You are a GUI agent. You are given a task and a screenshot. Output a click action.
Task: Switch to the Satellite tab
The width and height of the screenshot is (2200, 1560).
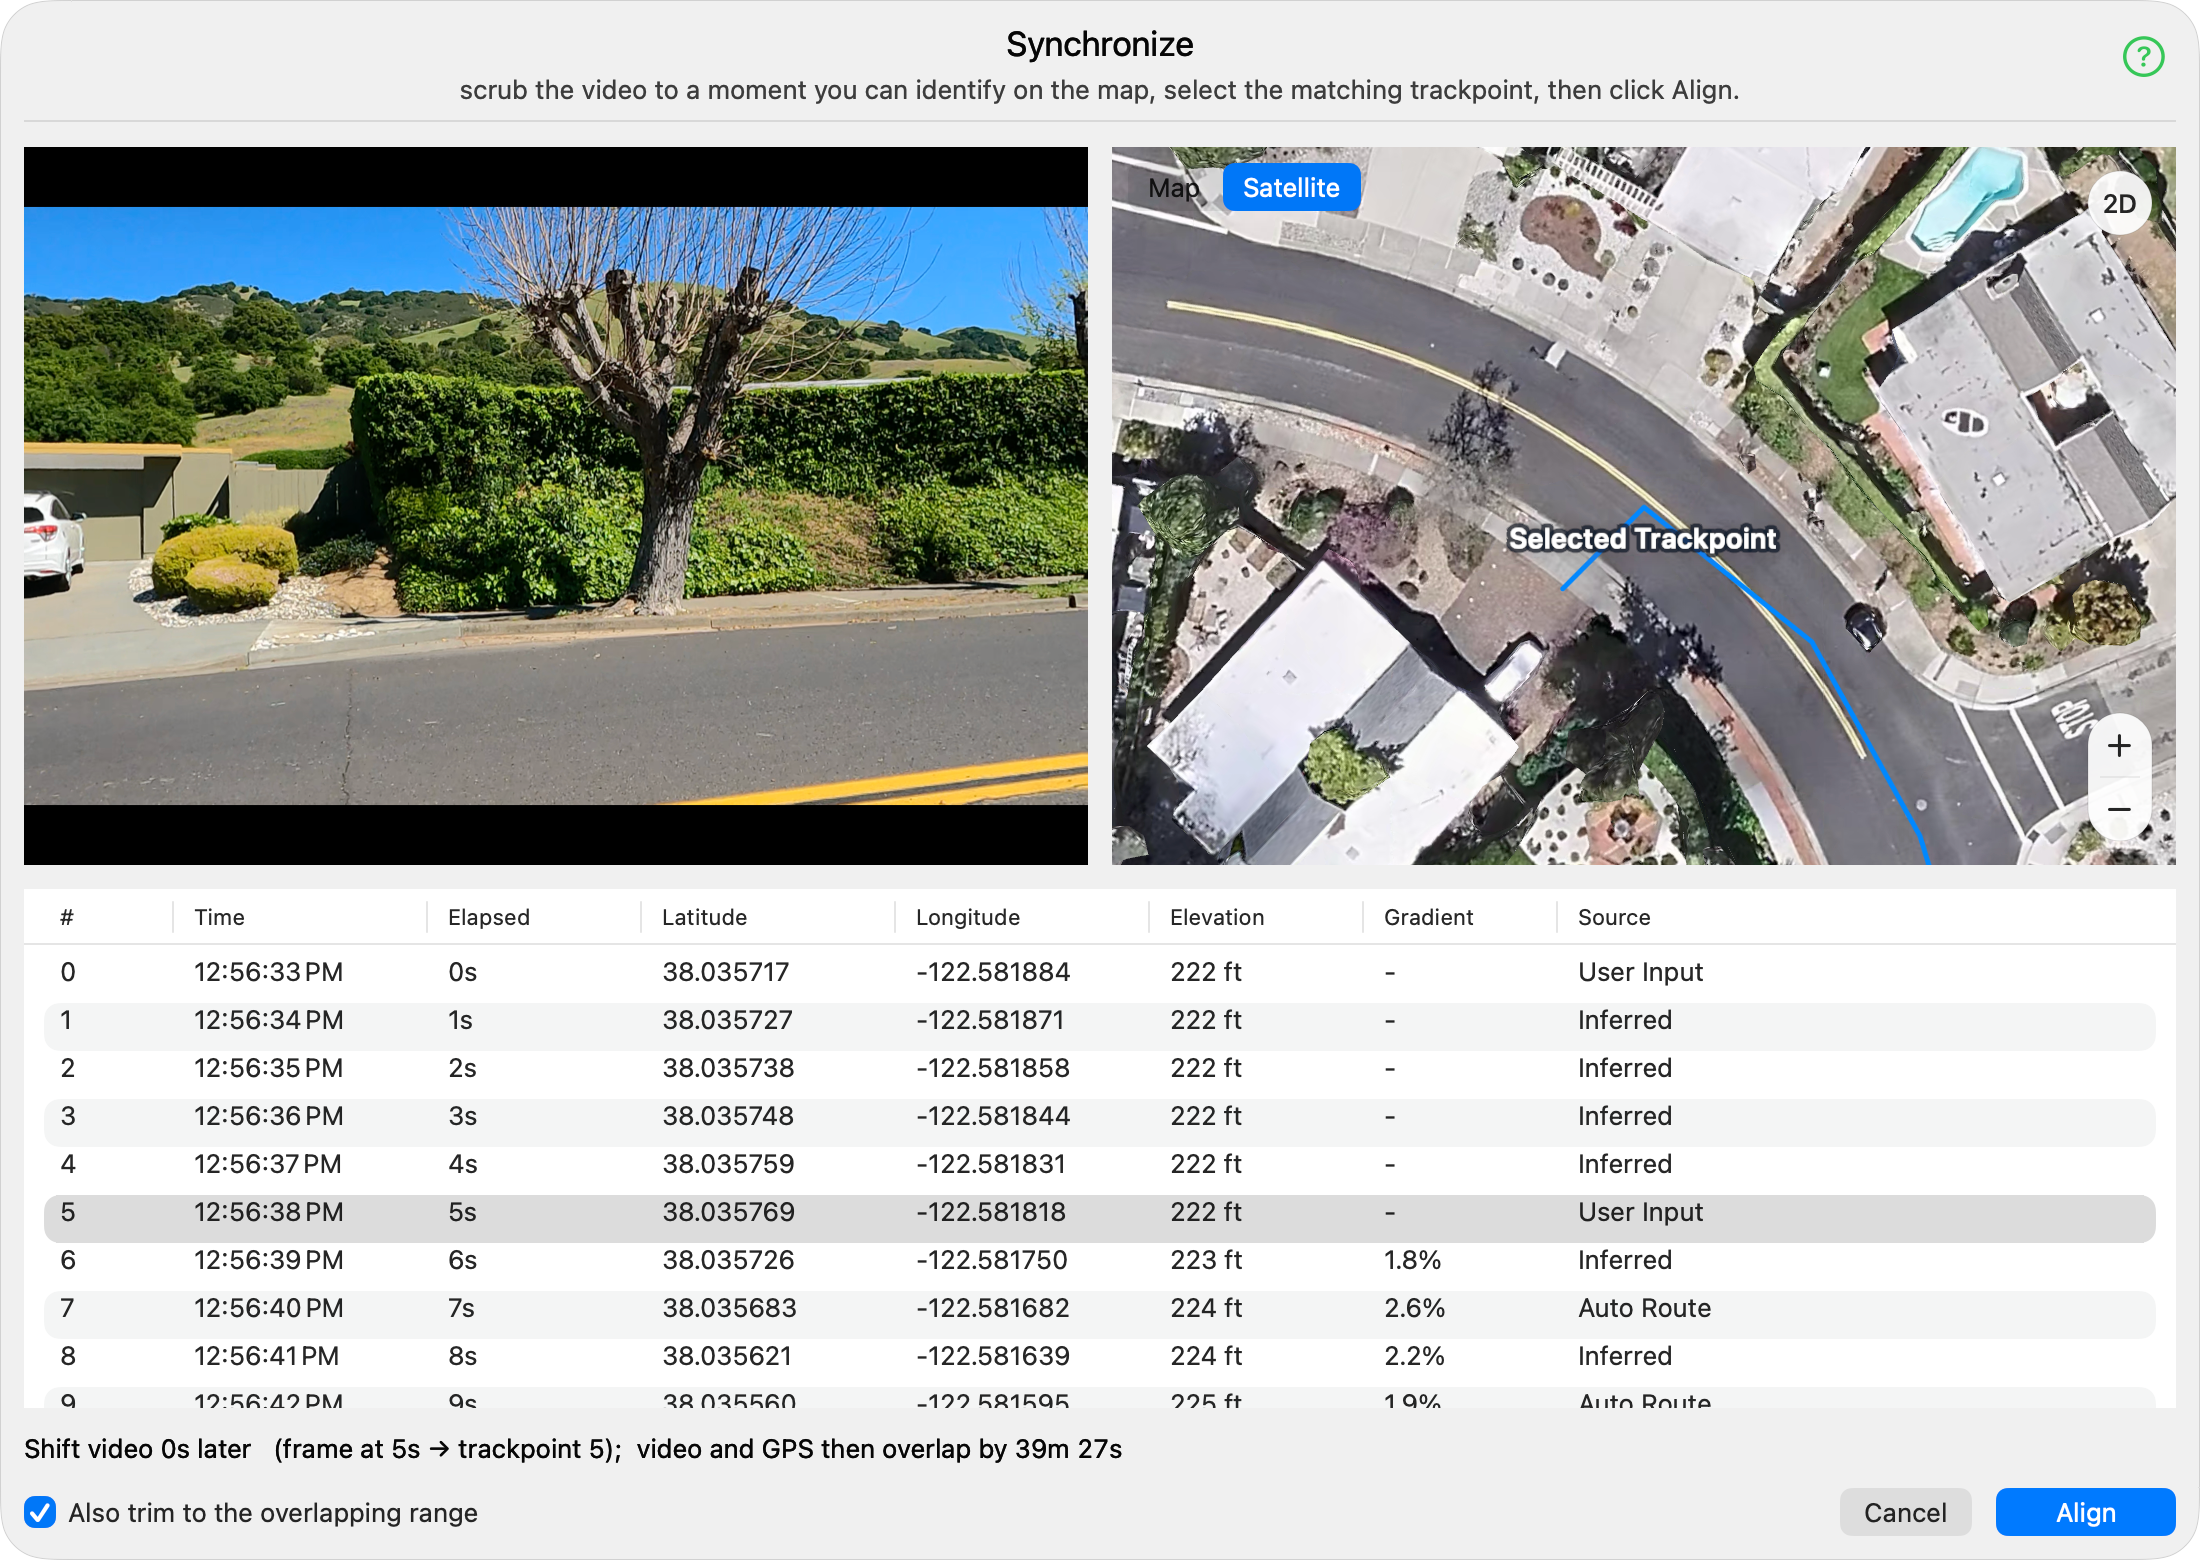tap(1291, 188)
